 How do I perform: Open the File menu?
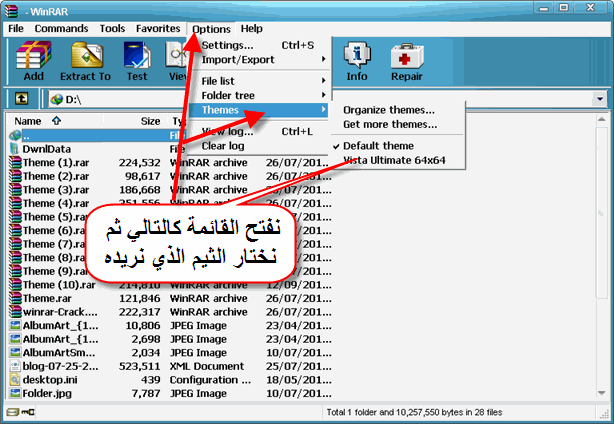coord(16,29)
